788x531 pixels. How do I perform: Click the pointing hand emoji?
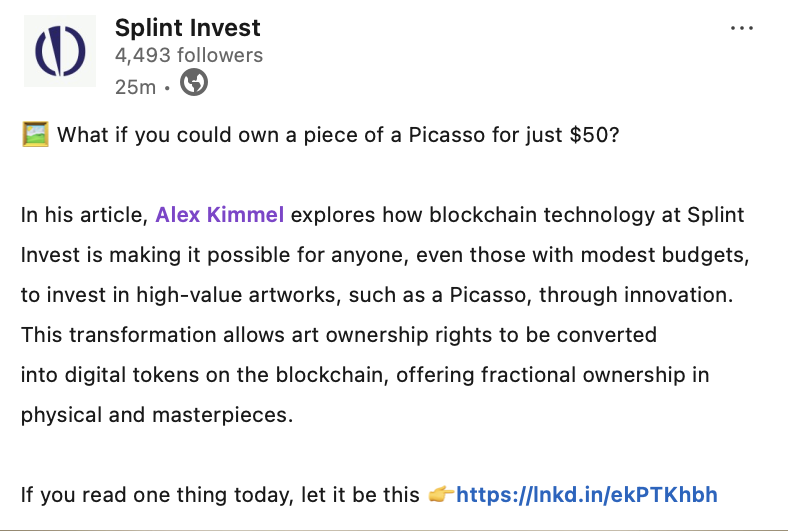click(441, 494)
